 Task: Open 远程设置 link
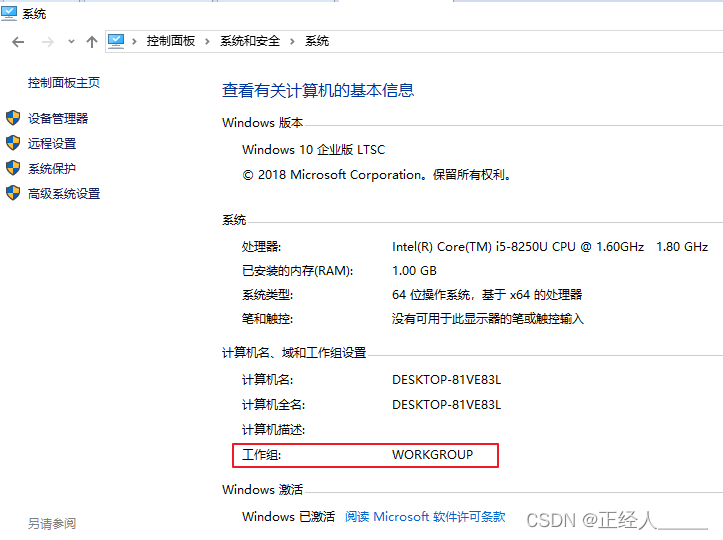click(x=52, y=143)
